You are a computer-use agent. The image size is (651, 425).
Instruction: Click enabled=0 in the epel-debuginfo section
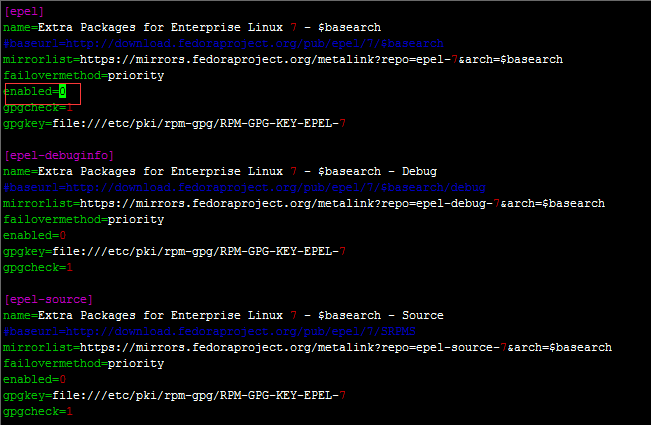pos(35,235)
